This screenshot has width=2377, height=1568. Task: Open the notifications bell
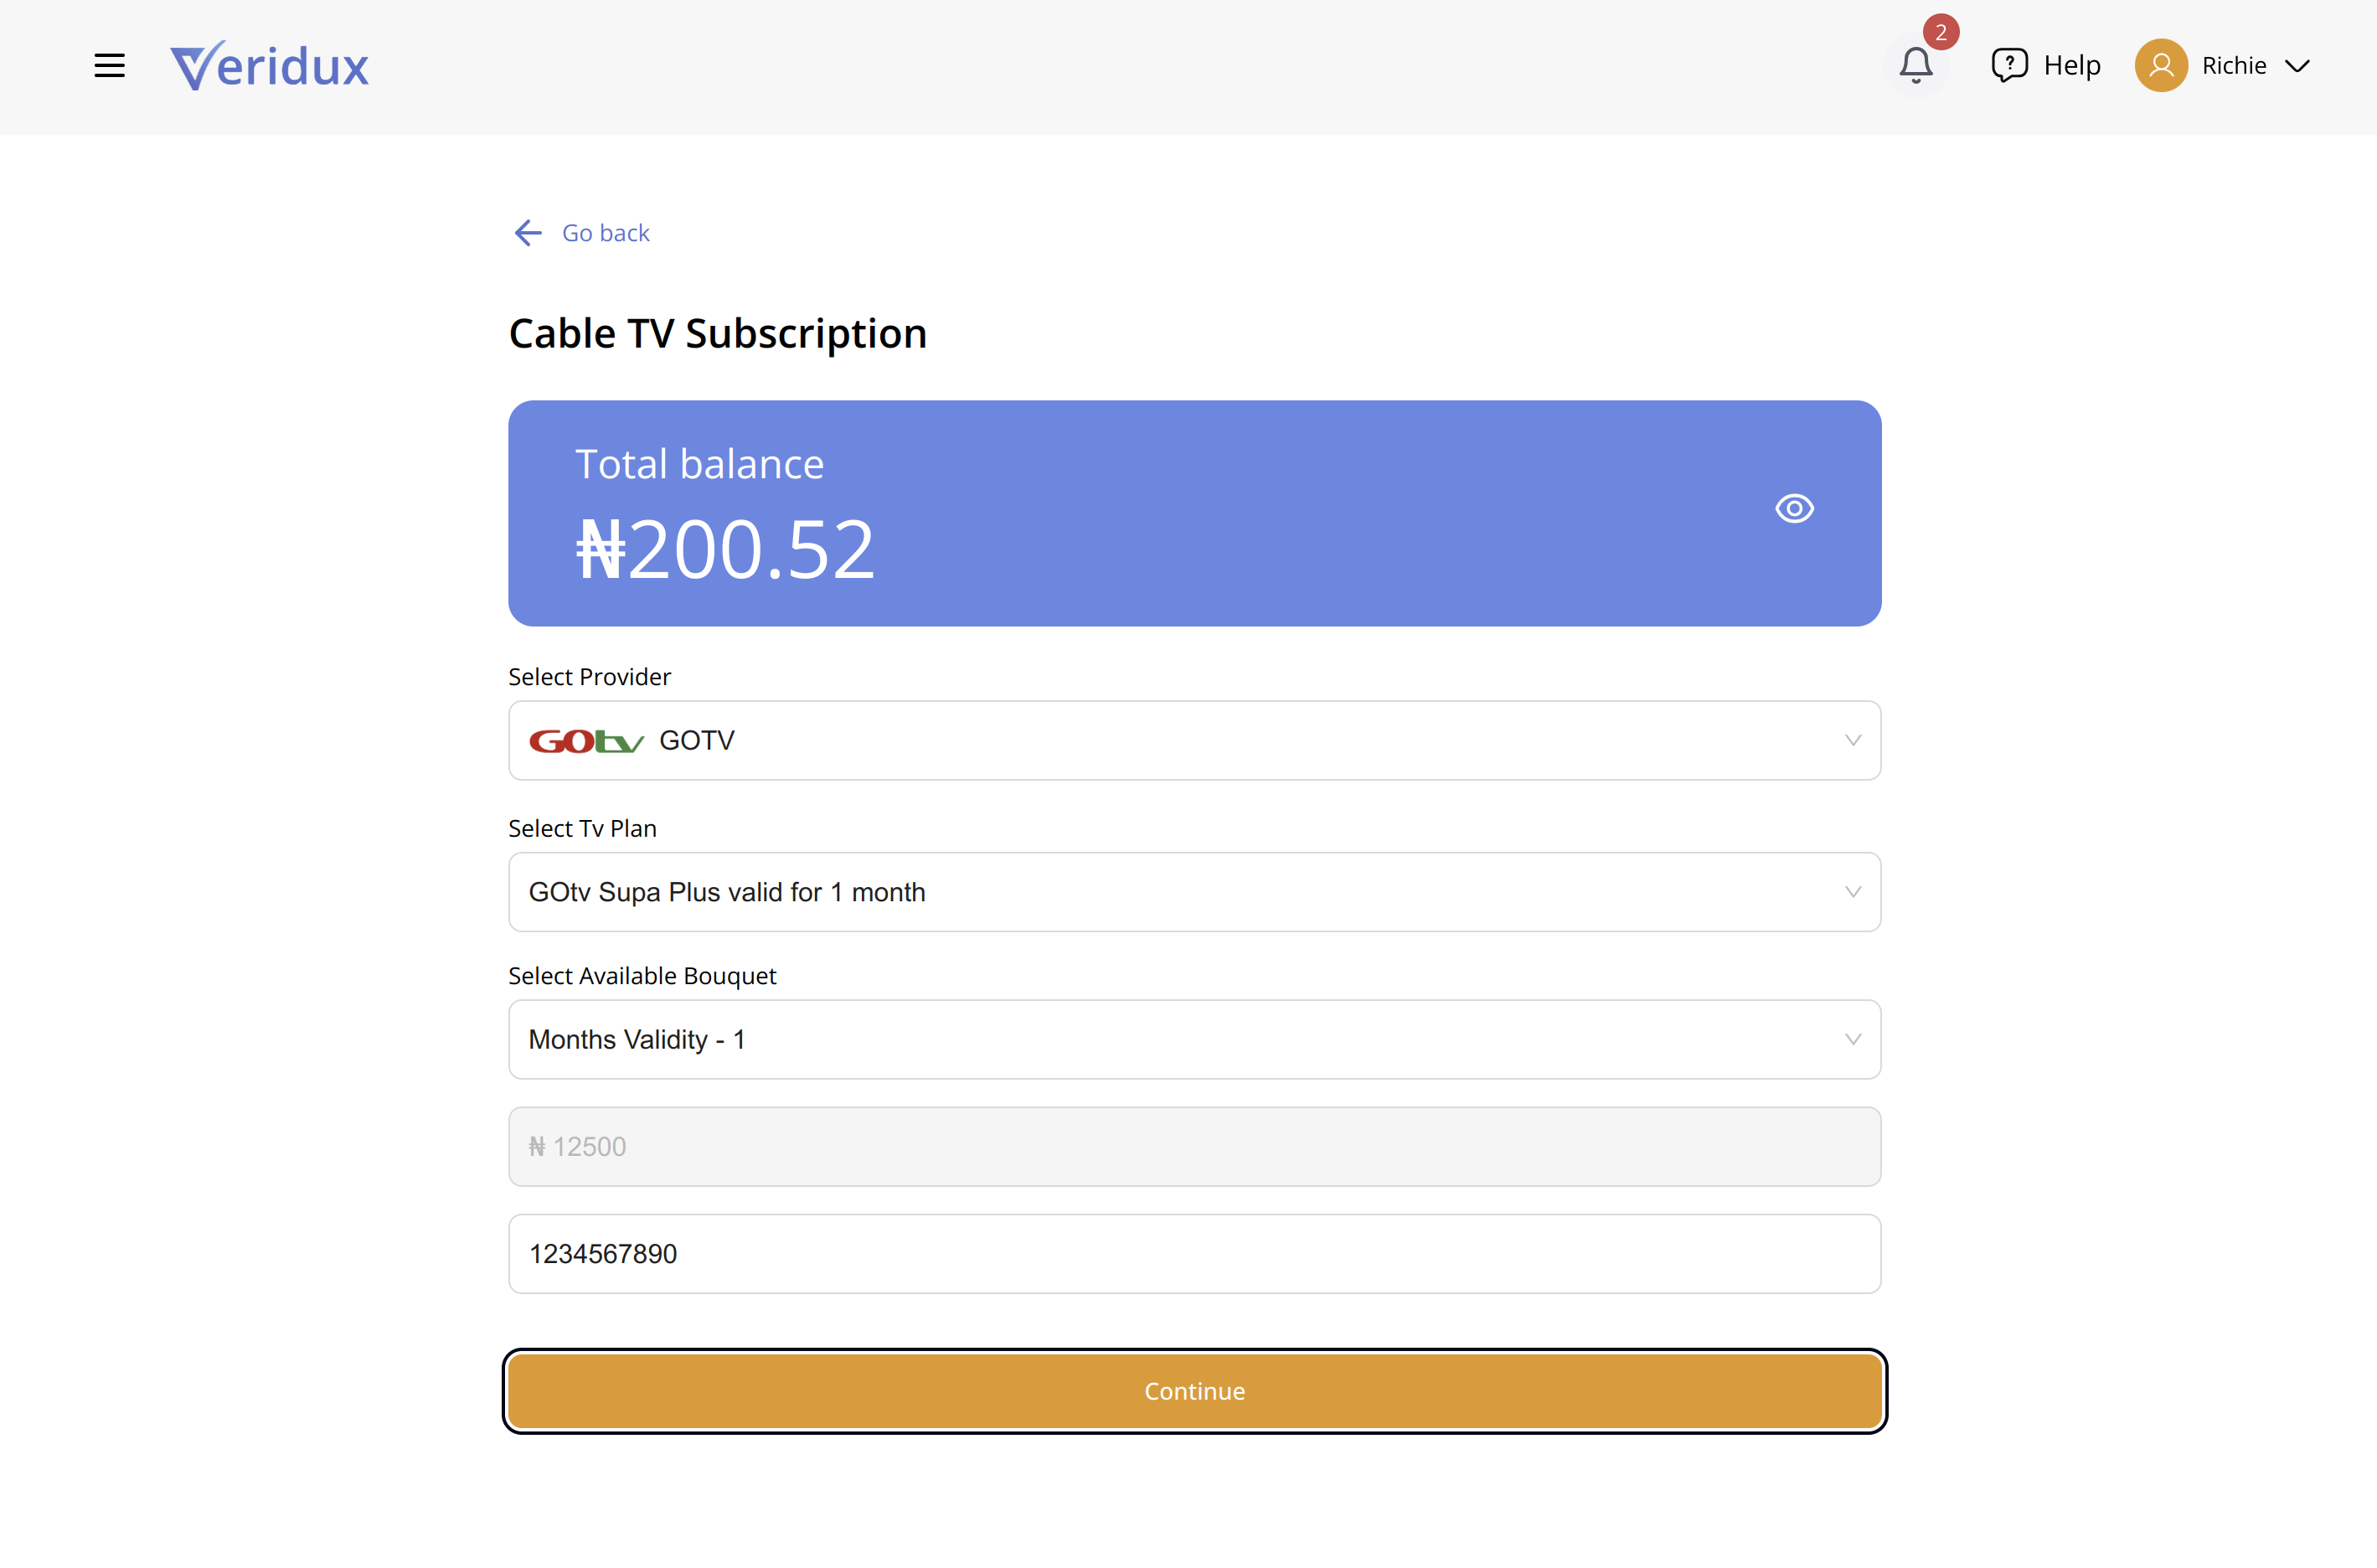pyautogui.click(x=1915, y=66)
